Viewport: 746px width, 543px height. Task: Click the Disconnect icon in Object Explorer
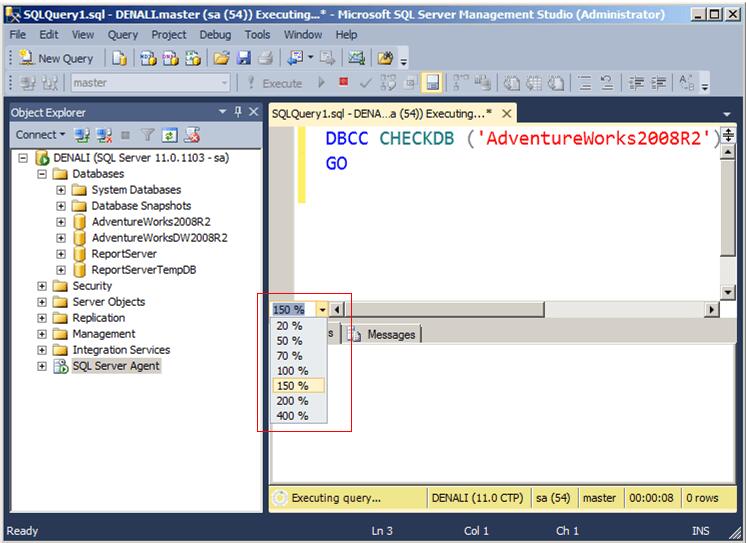pos(104,135)
